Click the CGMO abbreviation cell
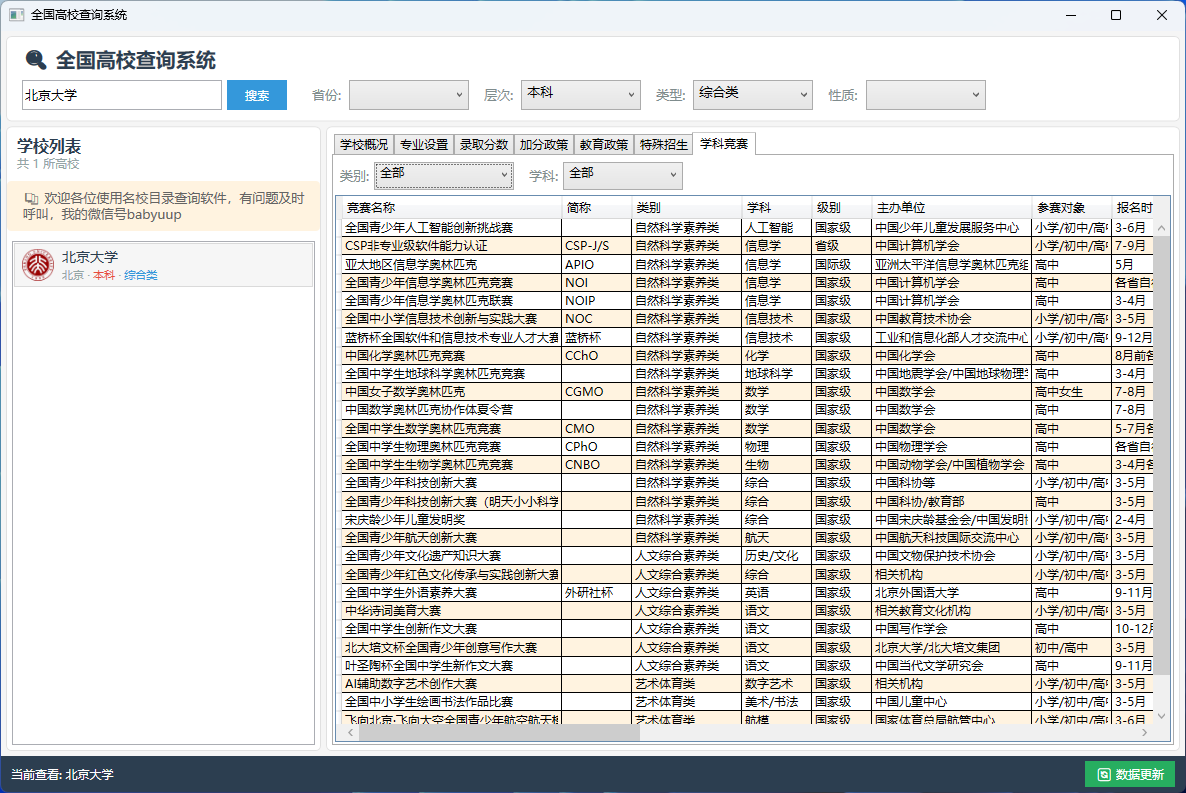Screen dimensions: 1186x793 pos(596,392)
